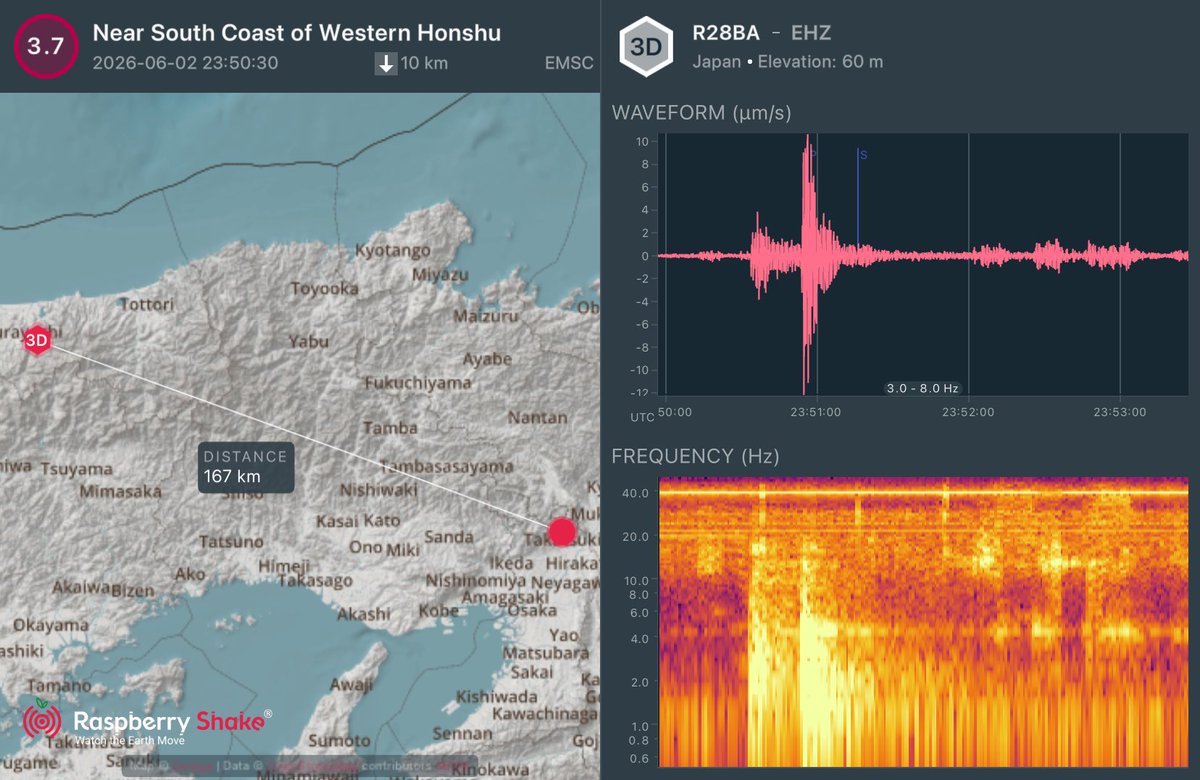Click the 23:53:00 time axis label
Image resolution: width=1200 pixels, height=780 pixels.
(x=1120, y=411)
